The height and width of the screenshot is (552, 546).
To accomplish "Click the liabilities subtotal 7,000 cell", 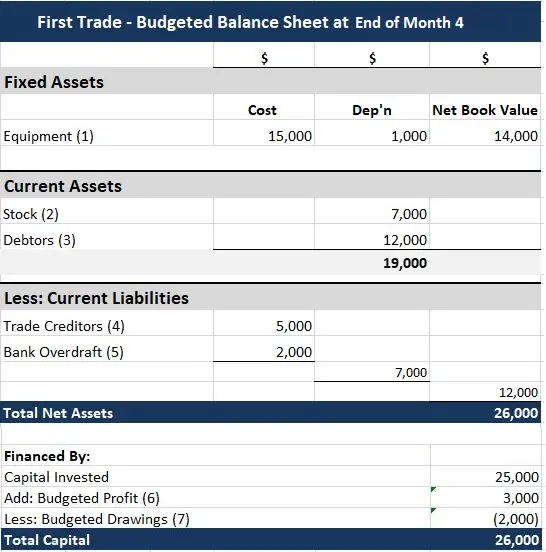I will (372, 372).
